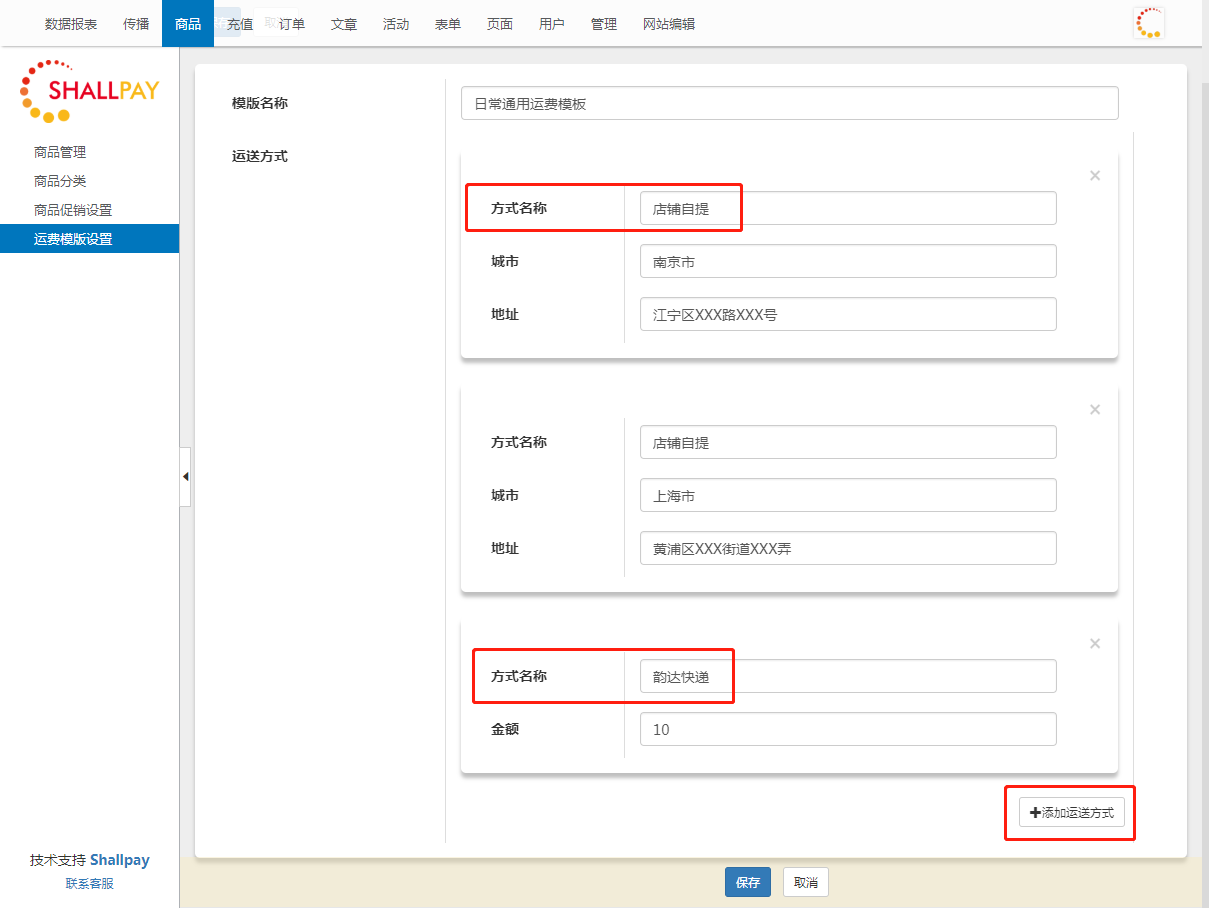Viewport: 1209px width, 908px height.
Task: Open 商品管理 in sidebar
Action: coord(60,152)
